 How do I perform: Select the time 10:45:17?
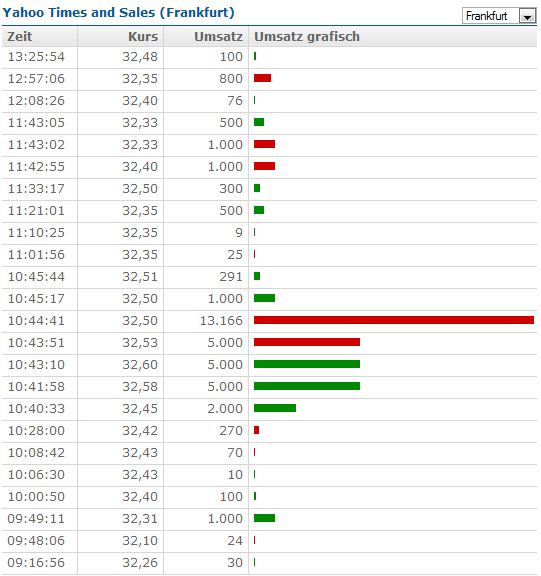36,299
